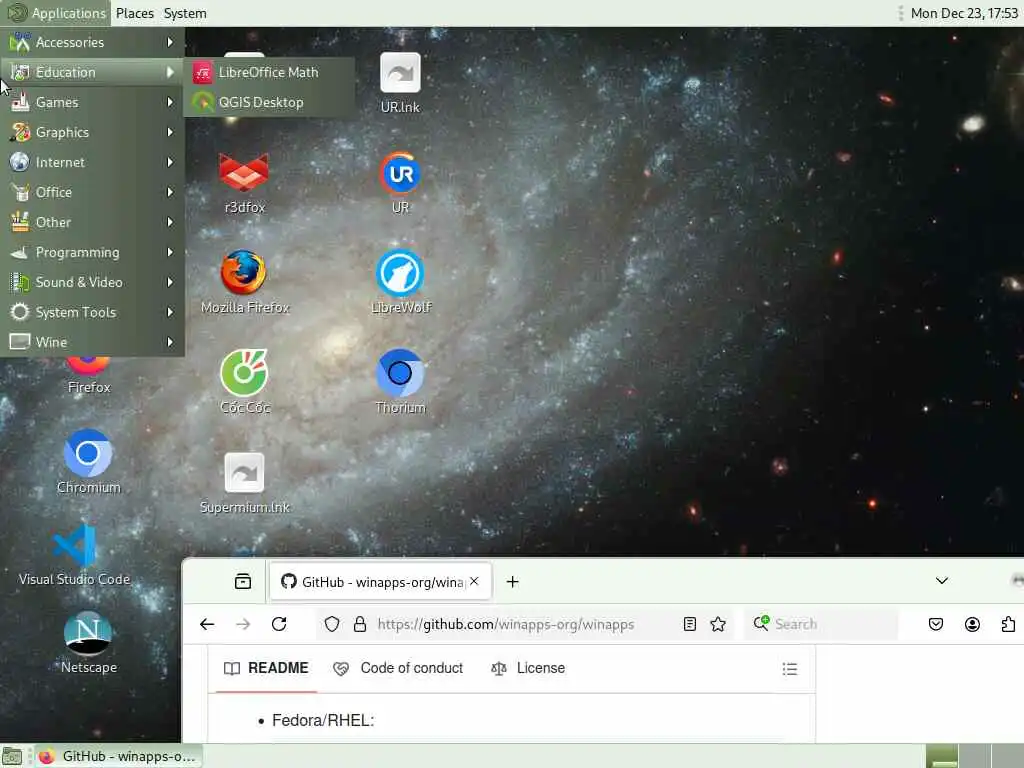This screenshot has width=1024, height=768.
Task: Open a new browser tab
Action: [x=513, y=582]
